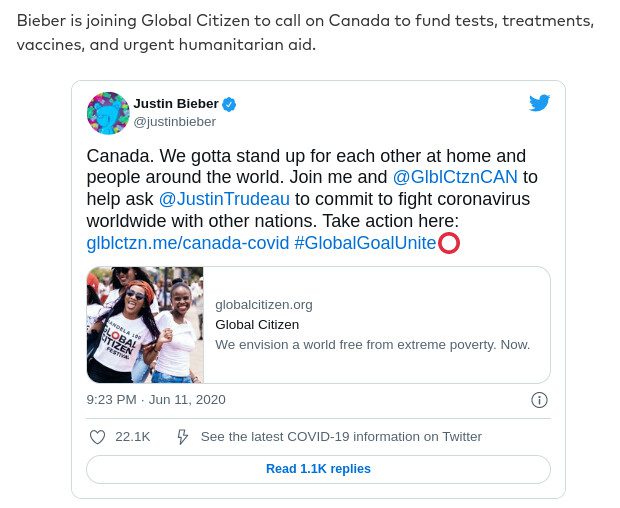
Task: Click the red circle emoji in tweet
Action: [449, 243]
